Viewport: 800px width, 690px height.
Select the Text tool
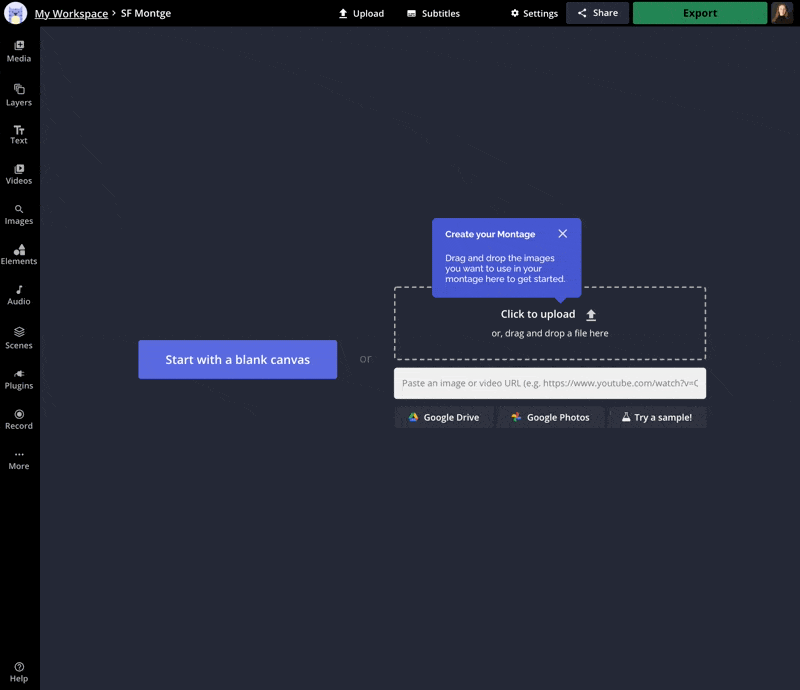[x=19, y=134]
